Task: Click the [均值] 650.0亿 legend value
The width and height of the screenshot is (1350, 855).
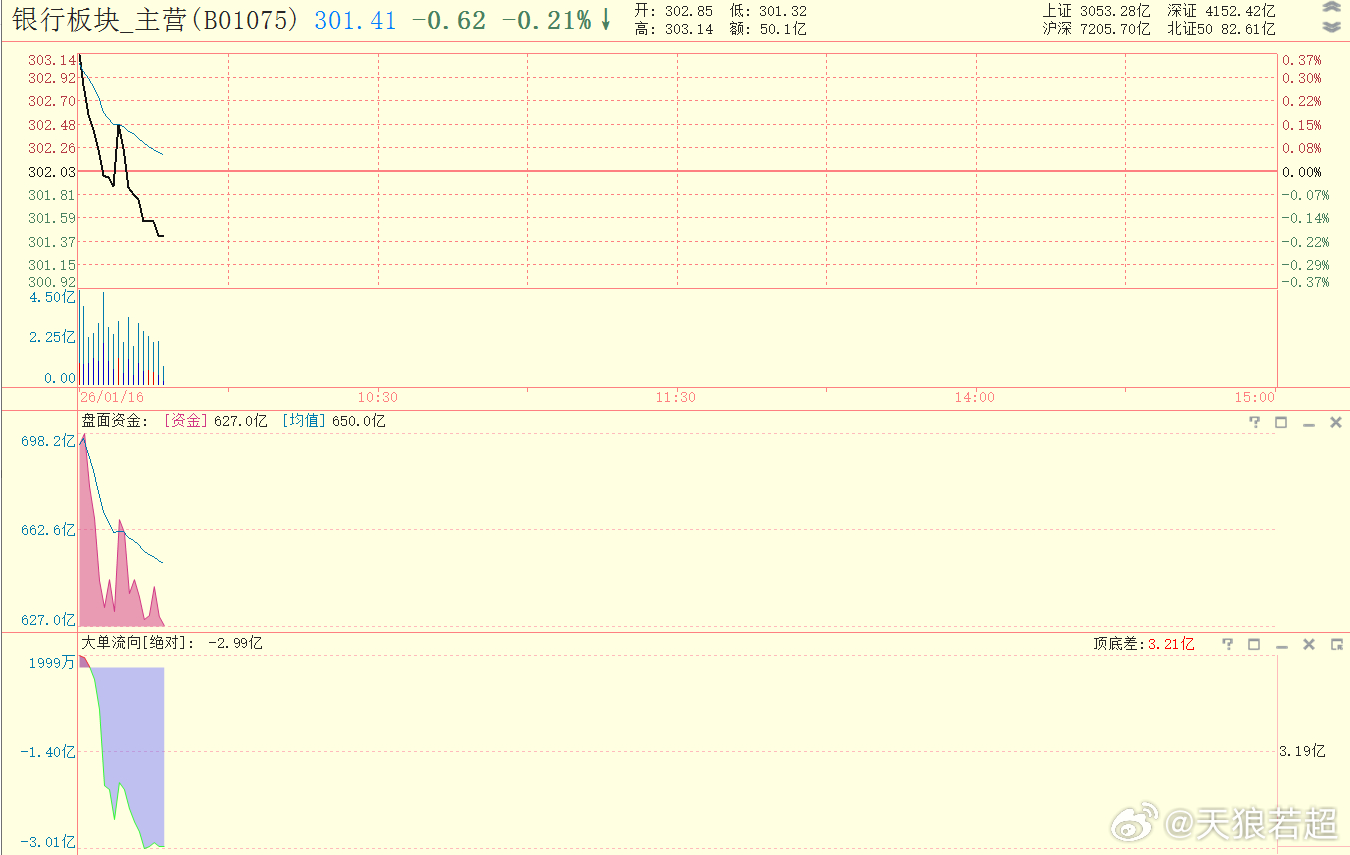Action: (x=334, y=421)
